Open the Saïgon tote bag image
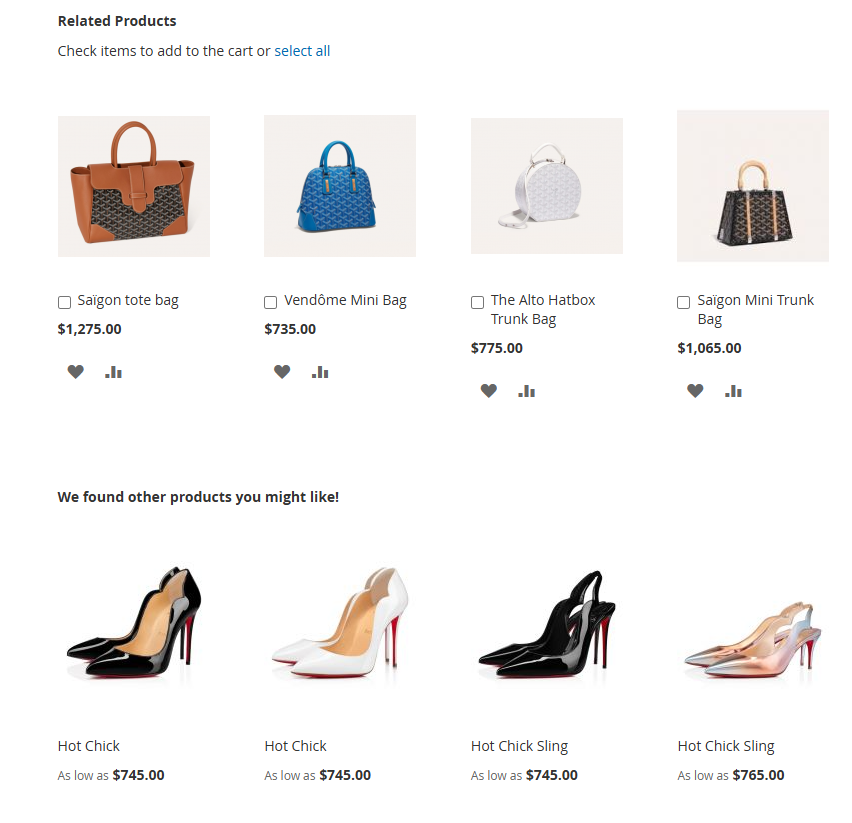This screenshot has width=852, height=823. pos(134,186)
